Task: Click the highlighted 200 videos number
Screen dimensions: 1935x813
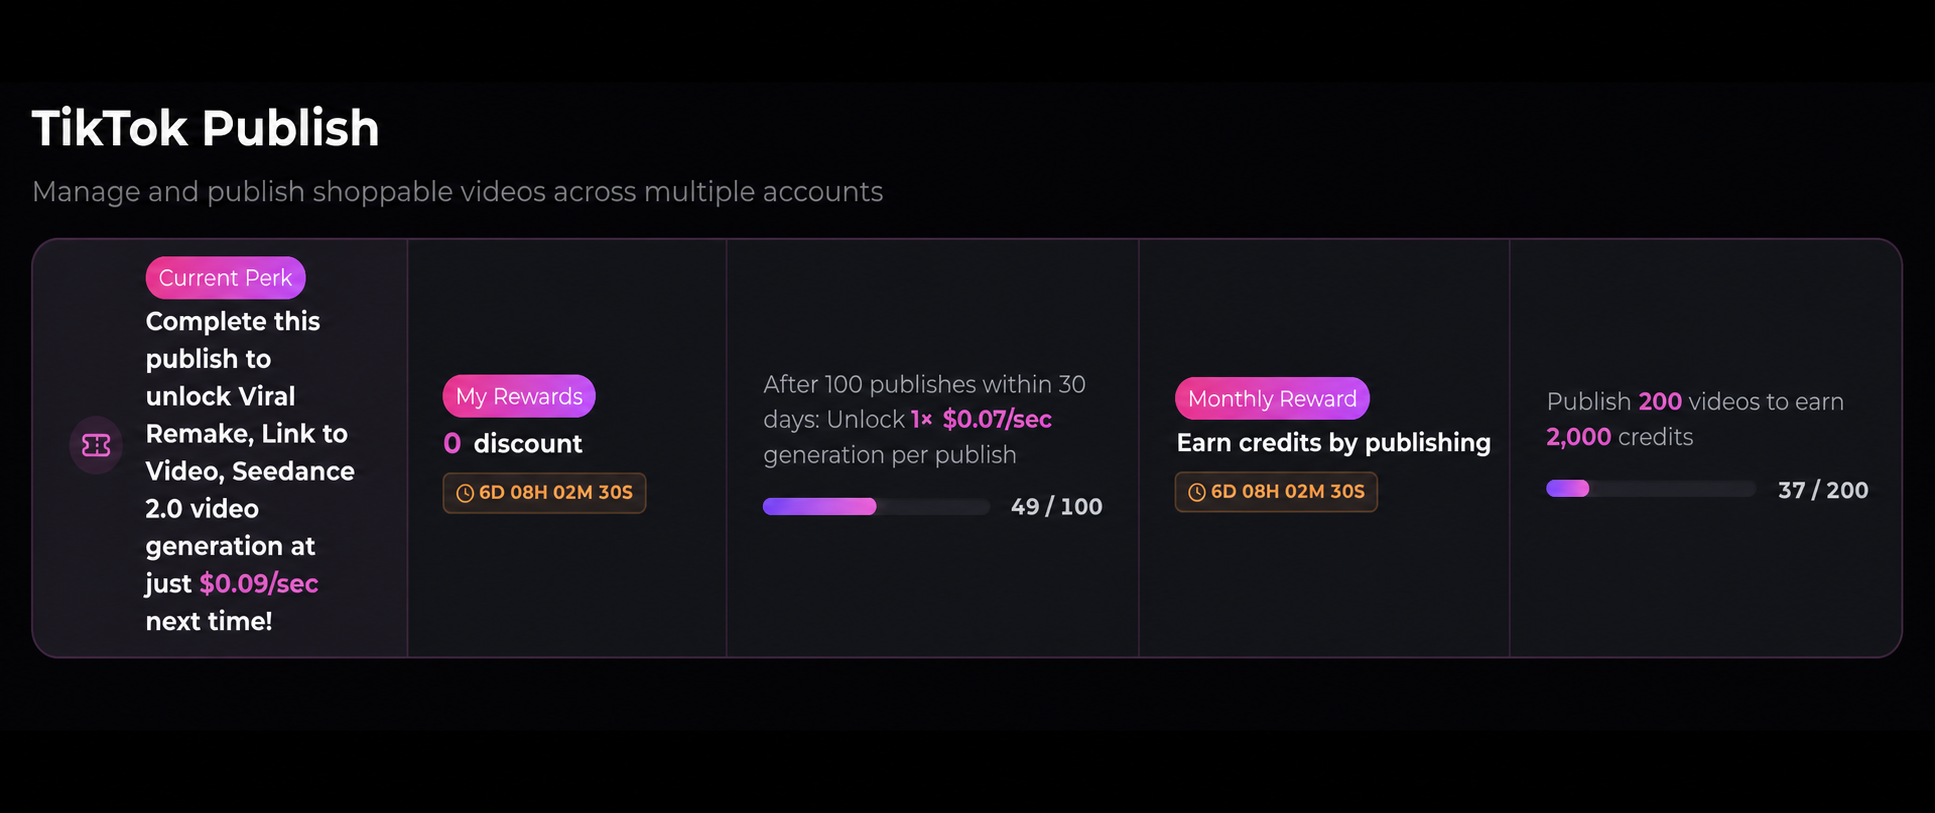Action: [x=1660, y=402]
